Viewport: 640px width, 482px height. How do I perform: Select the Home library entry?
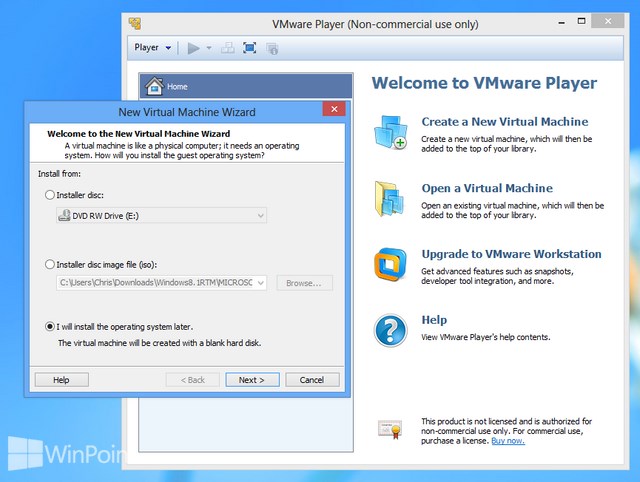pyautogui.click(x=246, y=86)
